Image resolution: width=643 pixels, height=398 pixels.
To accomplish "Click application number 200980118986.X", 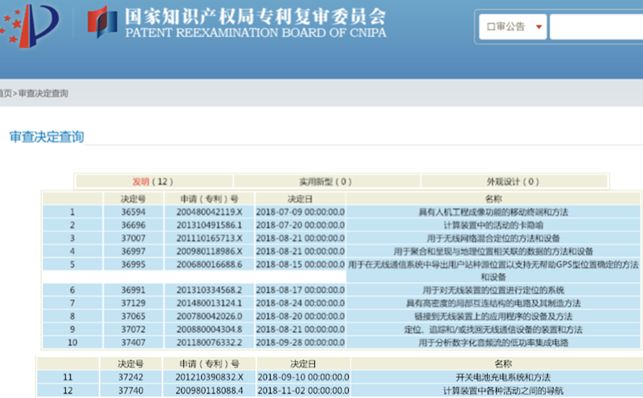I will click(x=209, y=251).
